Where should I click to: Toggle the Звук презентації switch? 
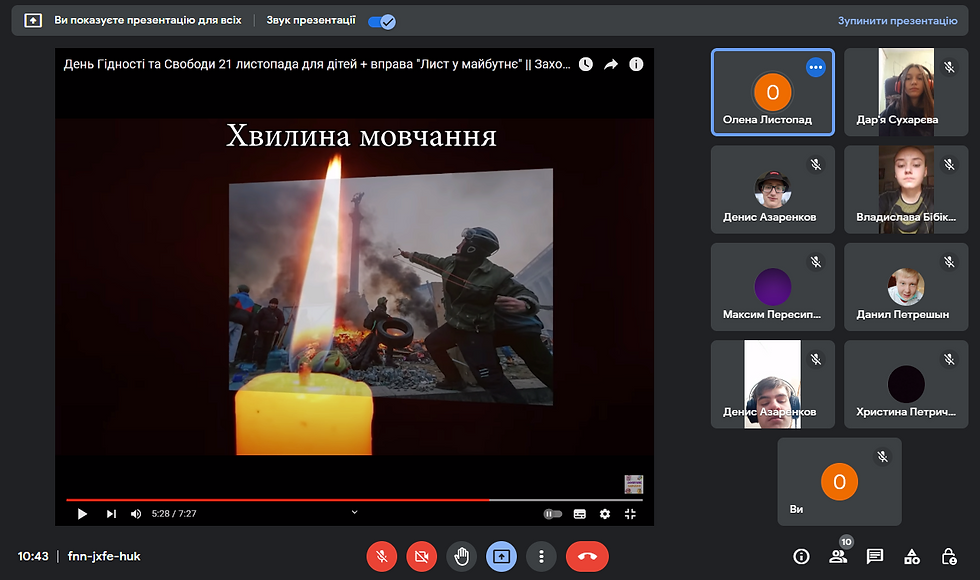(x=381, y=22)
